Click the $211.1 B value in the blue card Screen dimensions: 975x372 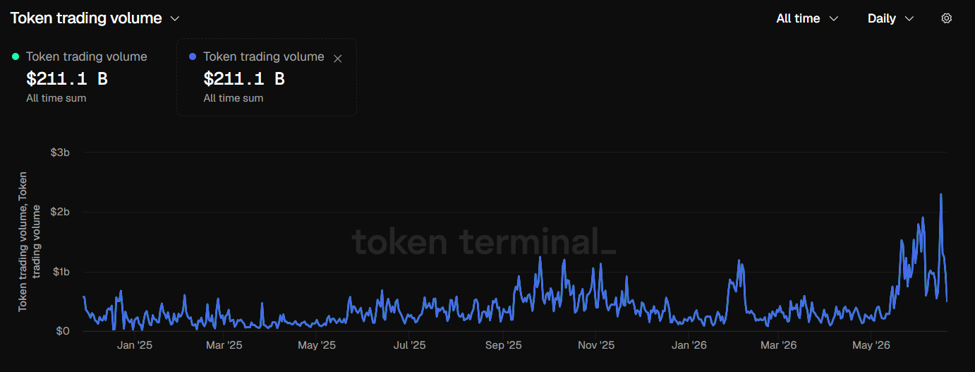pyautogui.click(x=244, y=79)
